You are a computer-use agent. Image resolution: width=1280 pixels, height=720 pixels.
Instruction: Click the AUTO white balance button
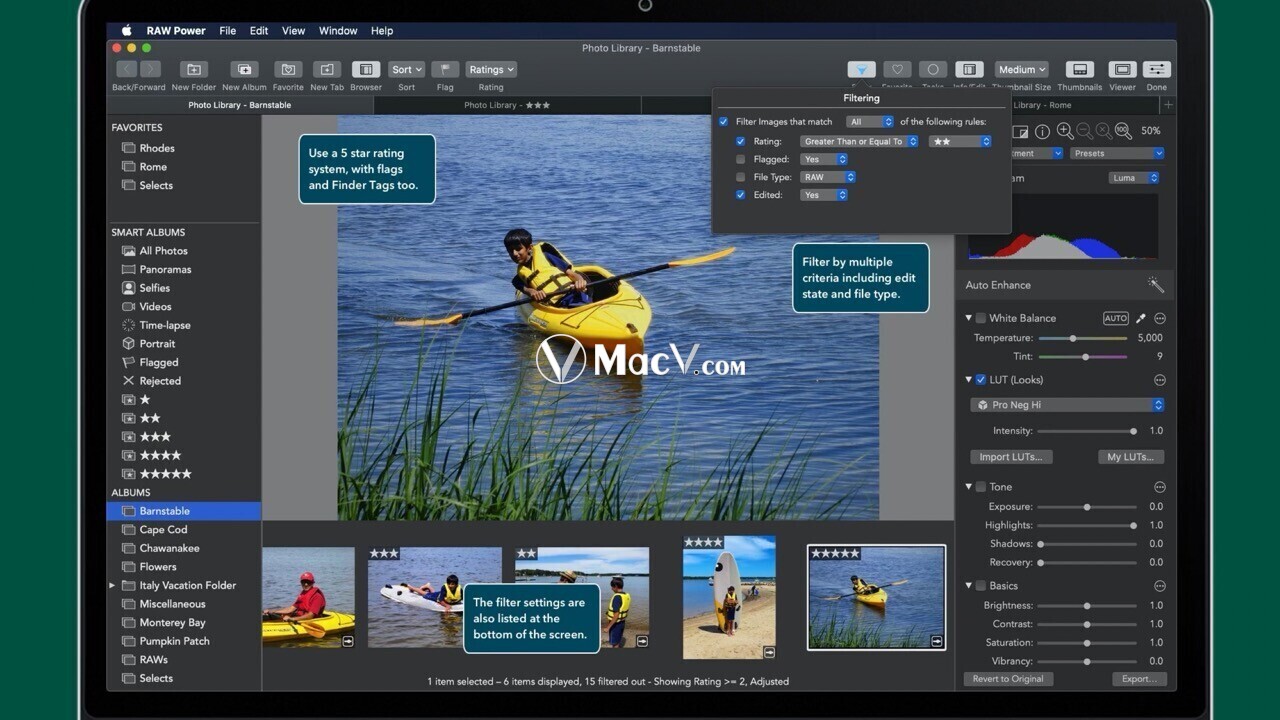tap(1115, 318)
